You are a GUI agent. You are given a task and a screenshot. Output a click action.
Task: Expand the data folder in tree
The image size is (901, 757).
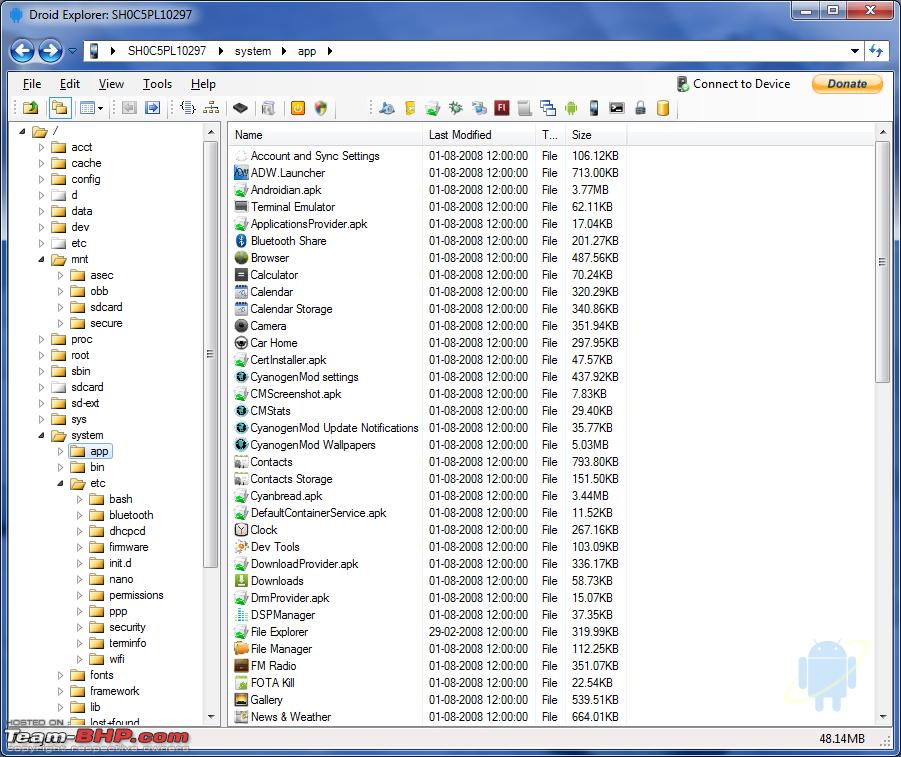click(x=41, y=212)
